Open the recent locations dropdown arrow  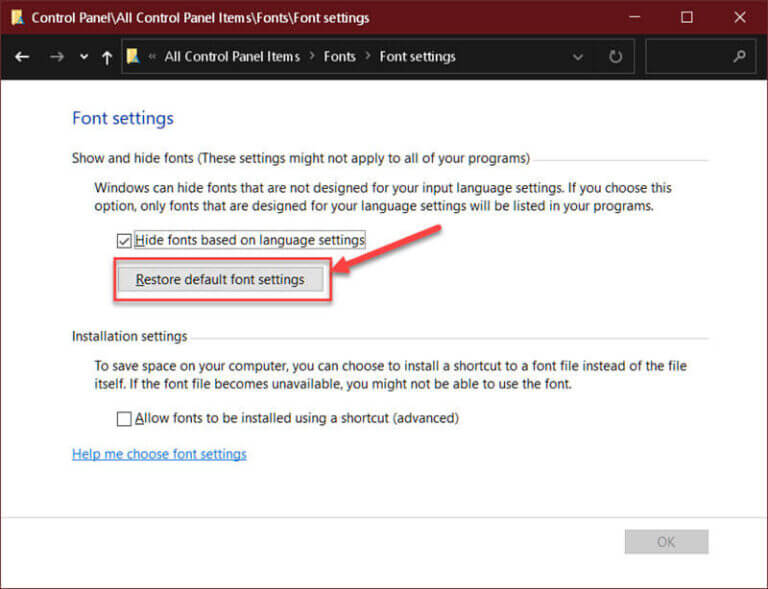tap(84, 57)
